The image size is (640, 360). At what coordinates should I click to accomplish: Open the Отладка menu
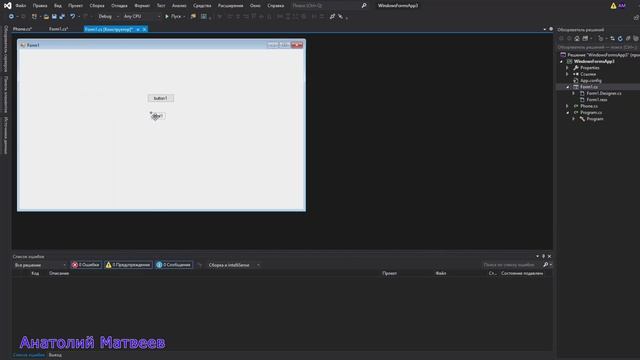120,6
